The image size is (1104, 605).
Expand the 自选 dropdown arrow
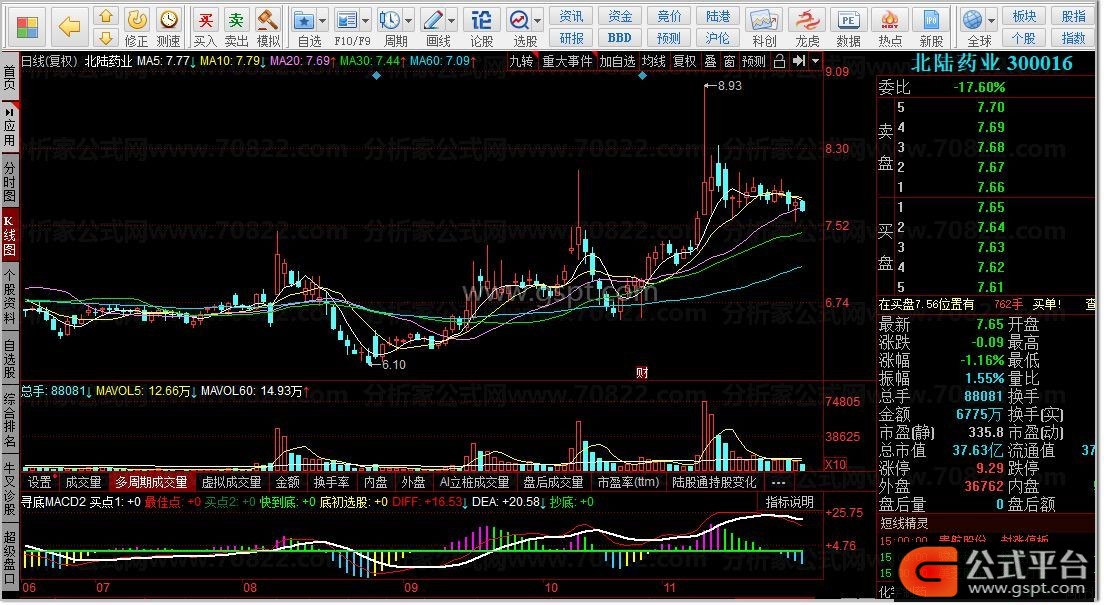click(x=322, y=20)
